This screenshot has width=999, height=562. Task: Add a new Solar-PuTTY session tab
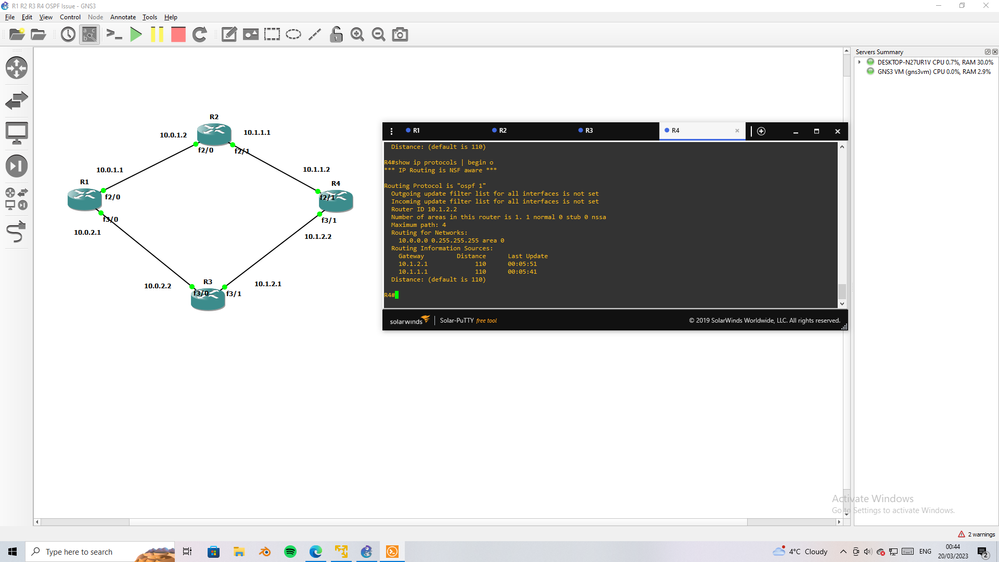(x=761, y=131)
